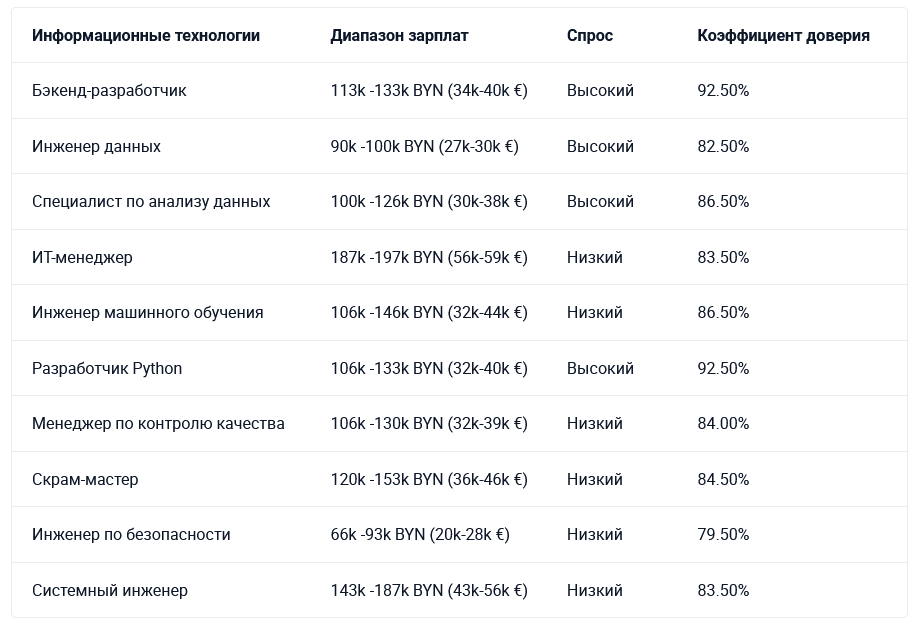This screenshot has height=629, width=920.
Task: Click salary range "90k -100k BYN (27k-30k €)"
Action: tap(425, 147)
